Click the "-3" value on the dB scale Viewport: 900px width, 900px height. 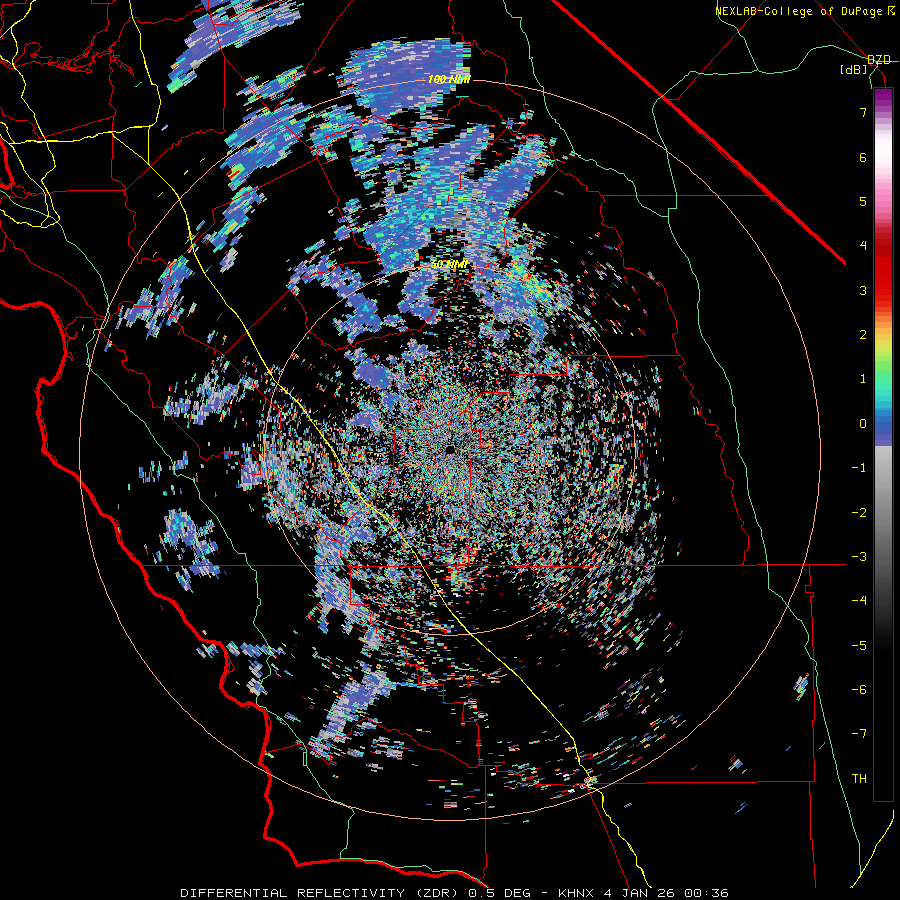859,557
